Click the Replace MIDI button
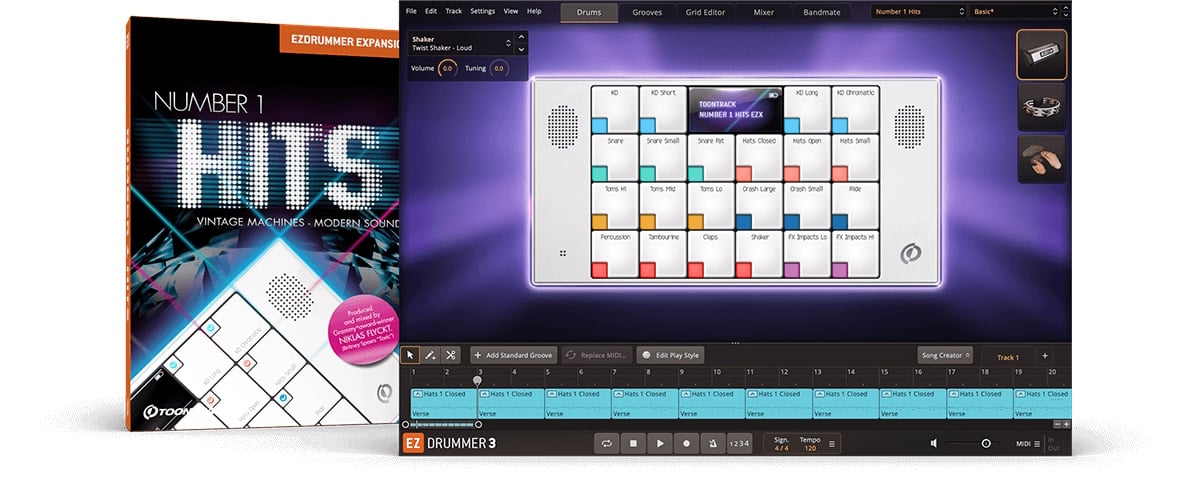The height and width of the screenshot is (488, 1200). (x=597, y=355)
